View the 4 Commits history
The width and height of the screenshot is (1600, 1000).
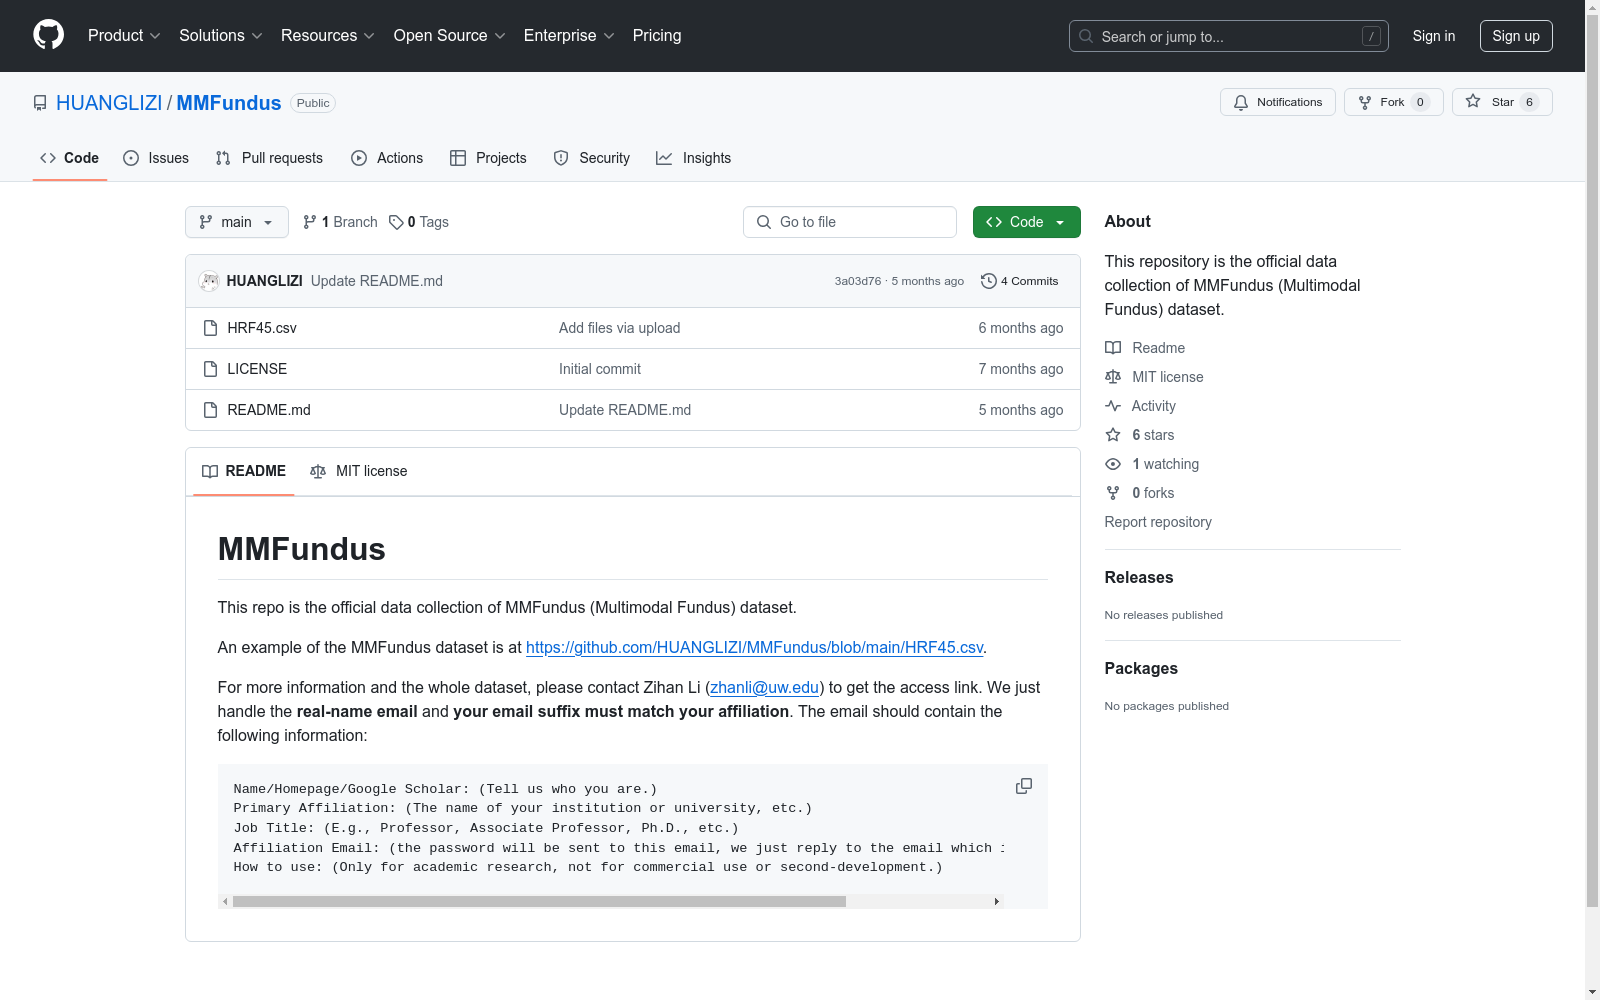click(1020, 281)
